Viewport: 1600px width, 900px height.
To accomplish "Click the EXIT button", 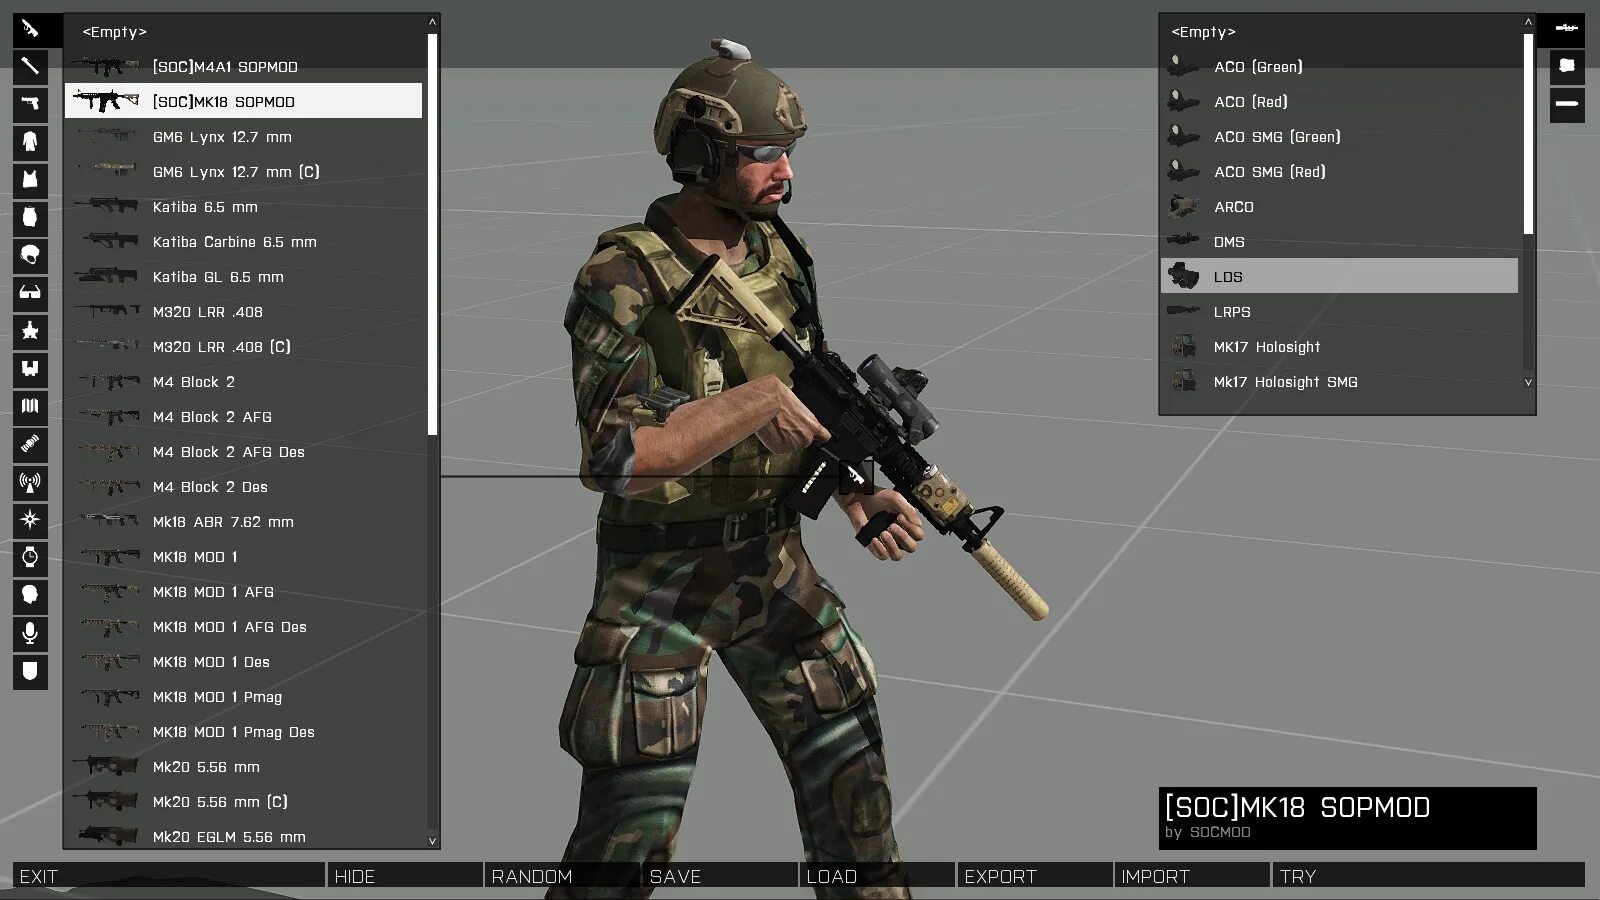I will click(x=168, y=875).
